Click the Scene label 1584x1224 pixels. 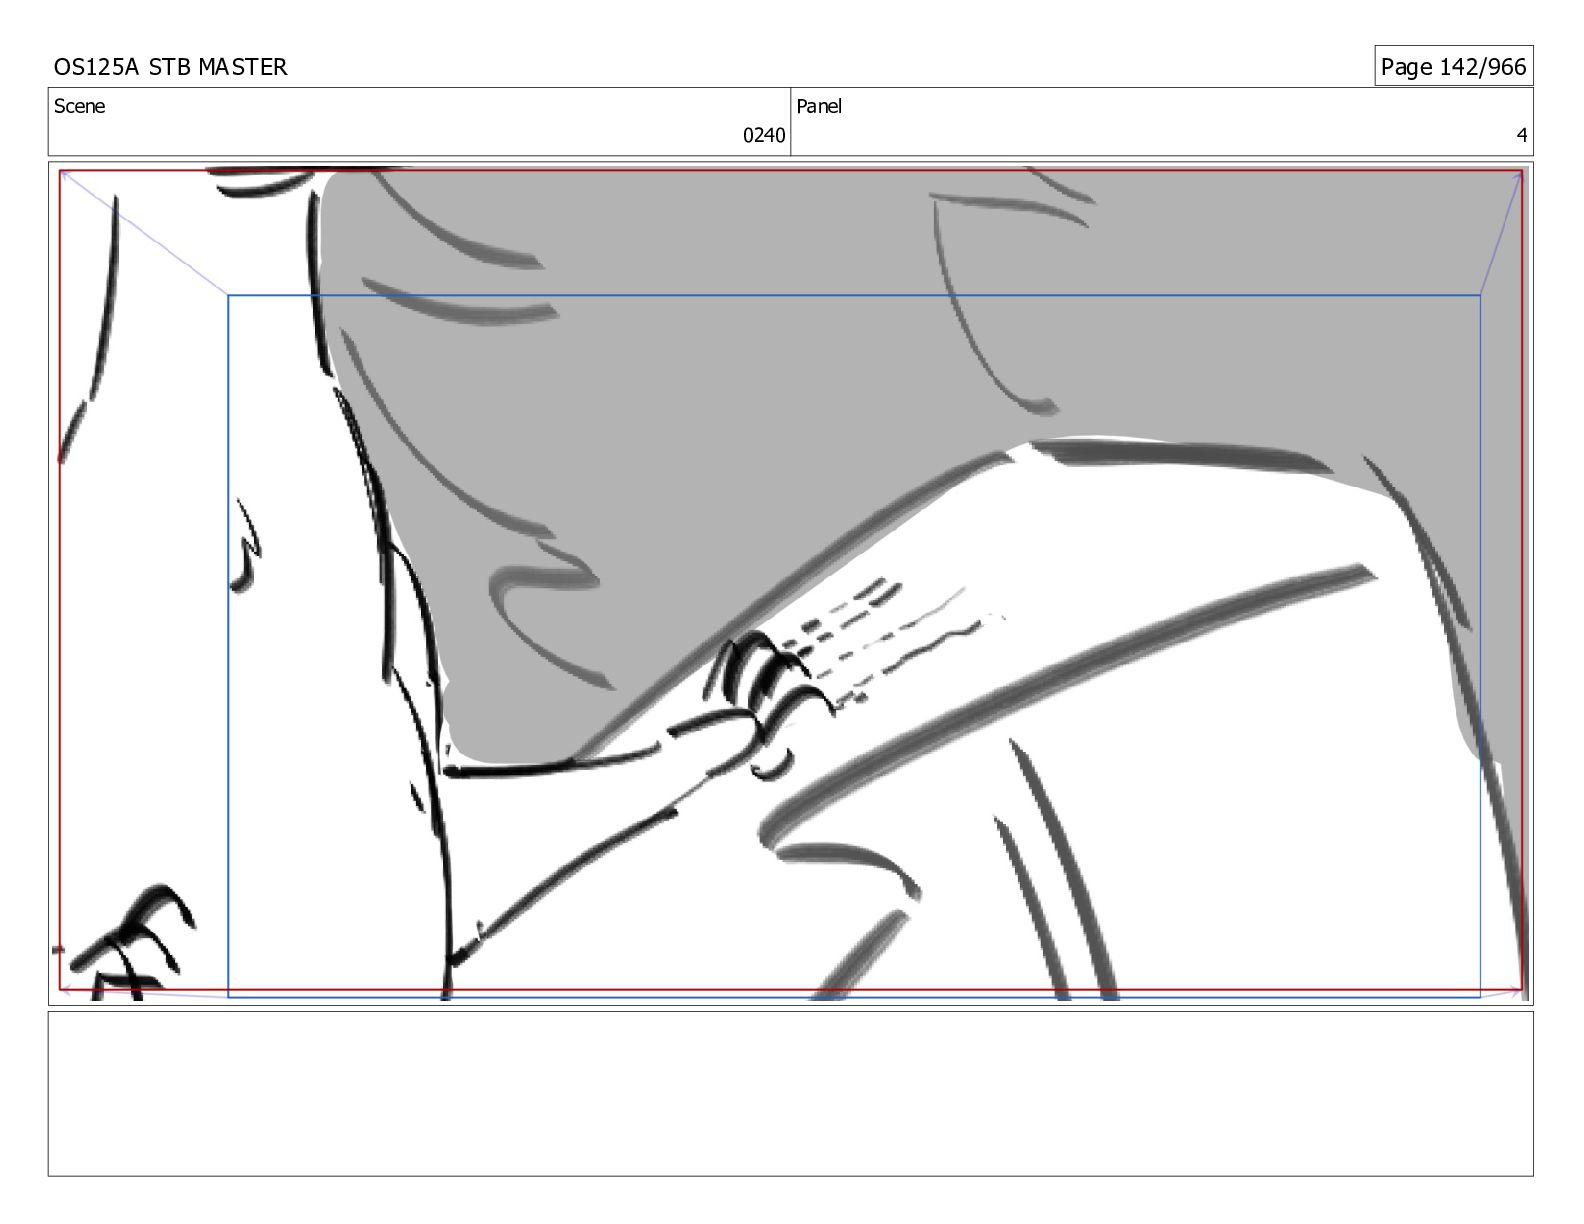(x=79, y=106)
